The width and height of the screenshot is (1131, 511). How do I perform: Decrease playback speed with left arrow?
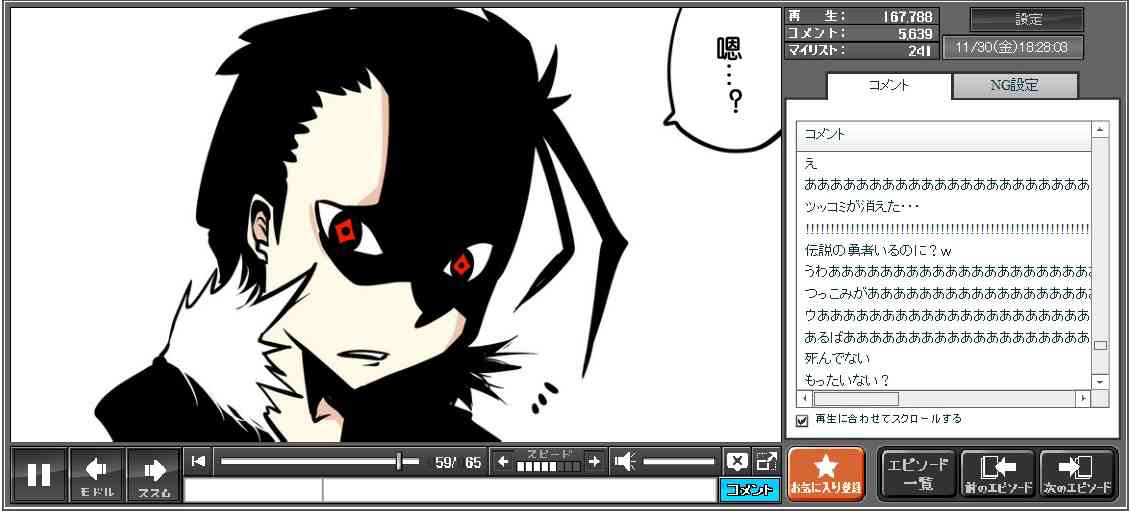(x=504, y=461)
